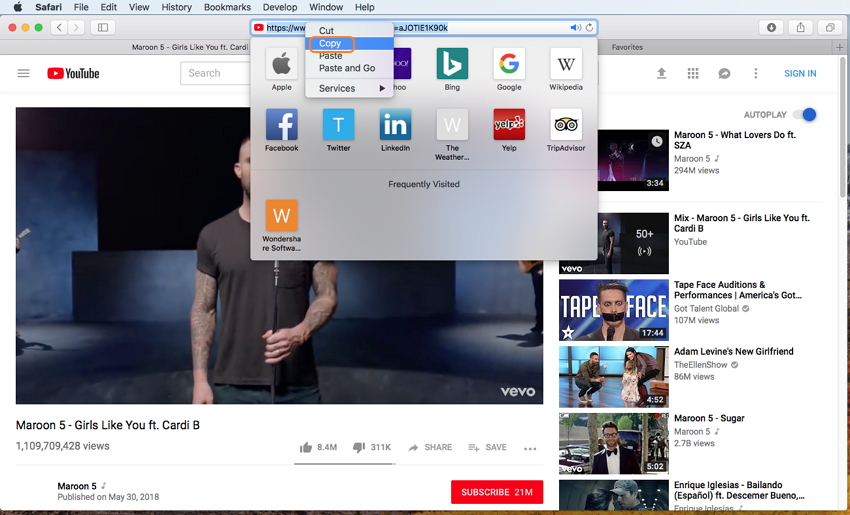Open the Yelp favorites shortcut
The width and height of the screenshot is (850, 515).
click(509, 125)
